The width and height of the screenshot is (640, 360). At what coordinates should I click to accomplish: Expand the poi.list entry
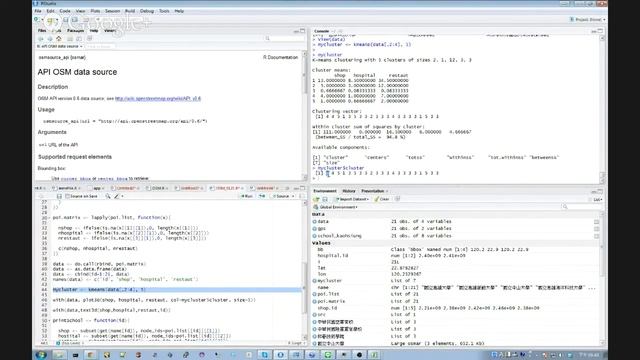(315, 294)
